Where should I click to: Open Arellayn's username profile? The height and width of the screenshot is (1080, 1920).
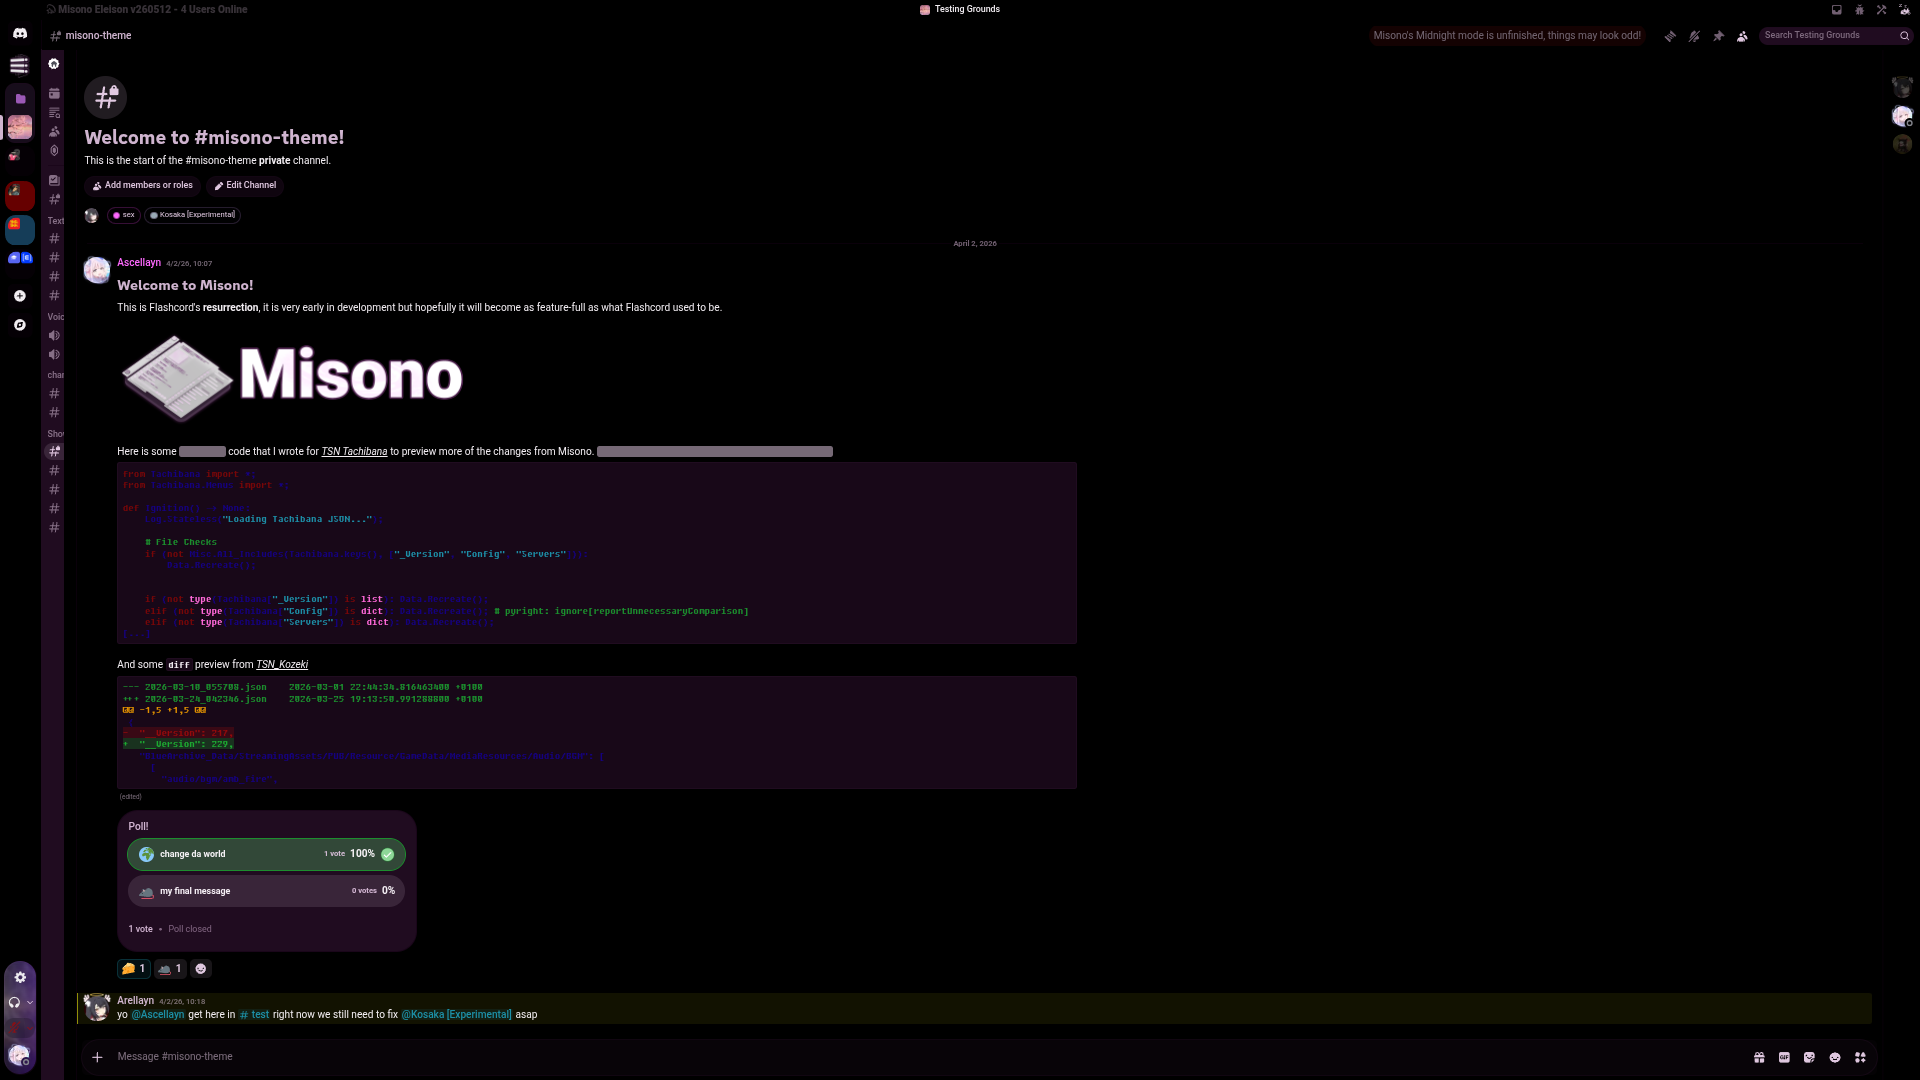[x=136, y=1001]
